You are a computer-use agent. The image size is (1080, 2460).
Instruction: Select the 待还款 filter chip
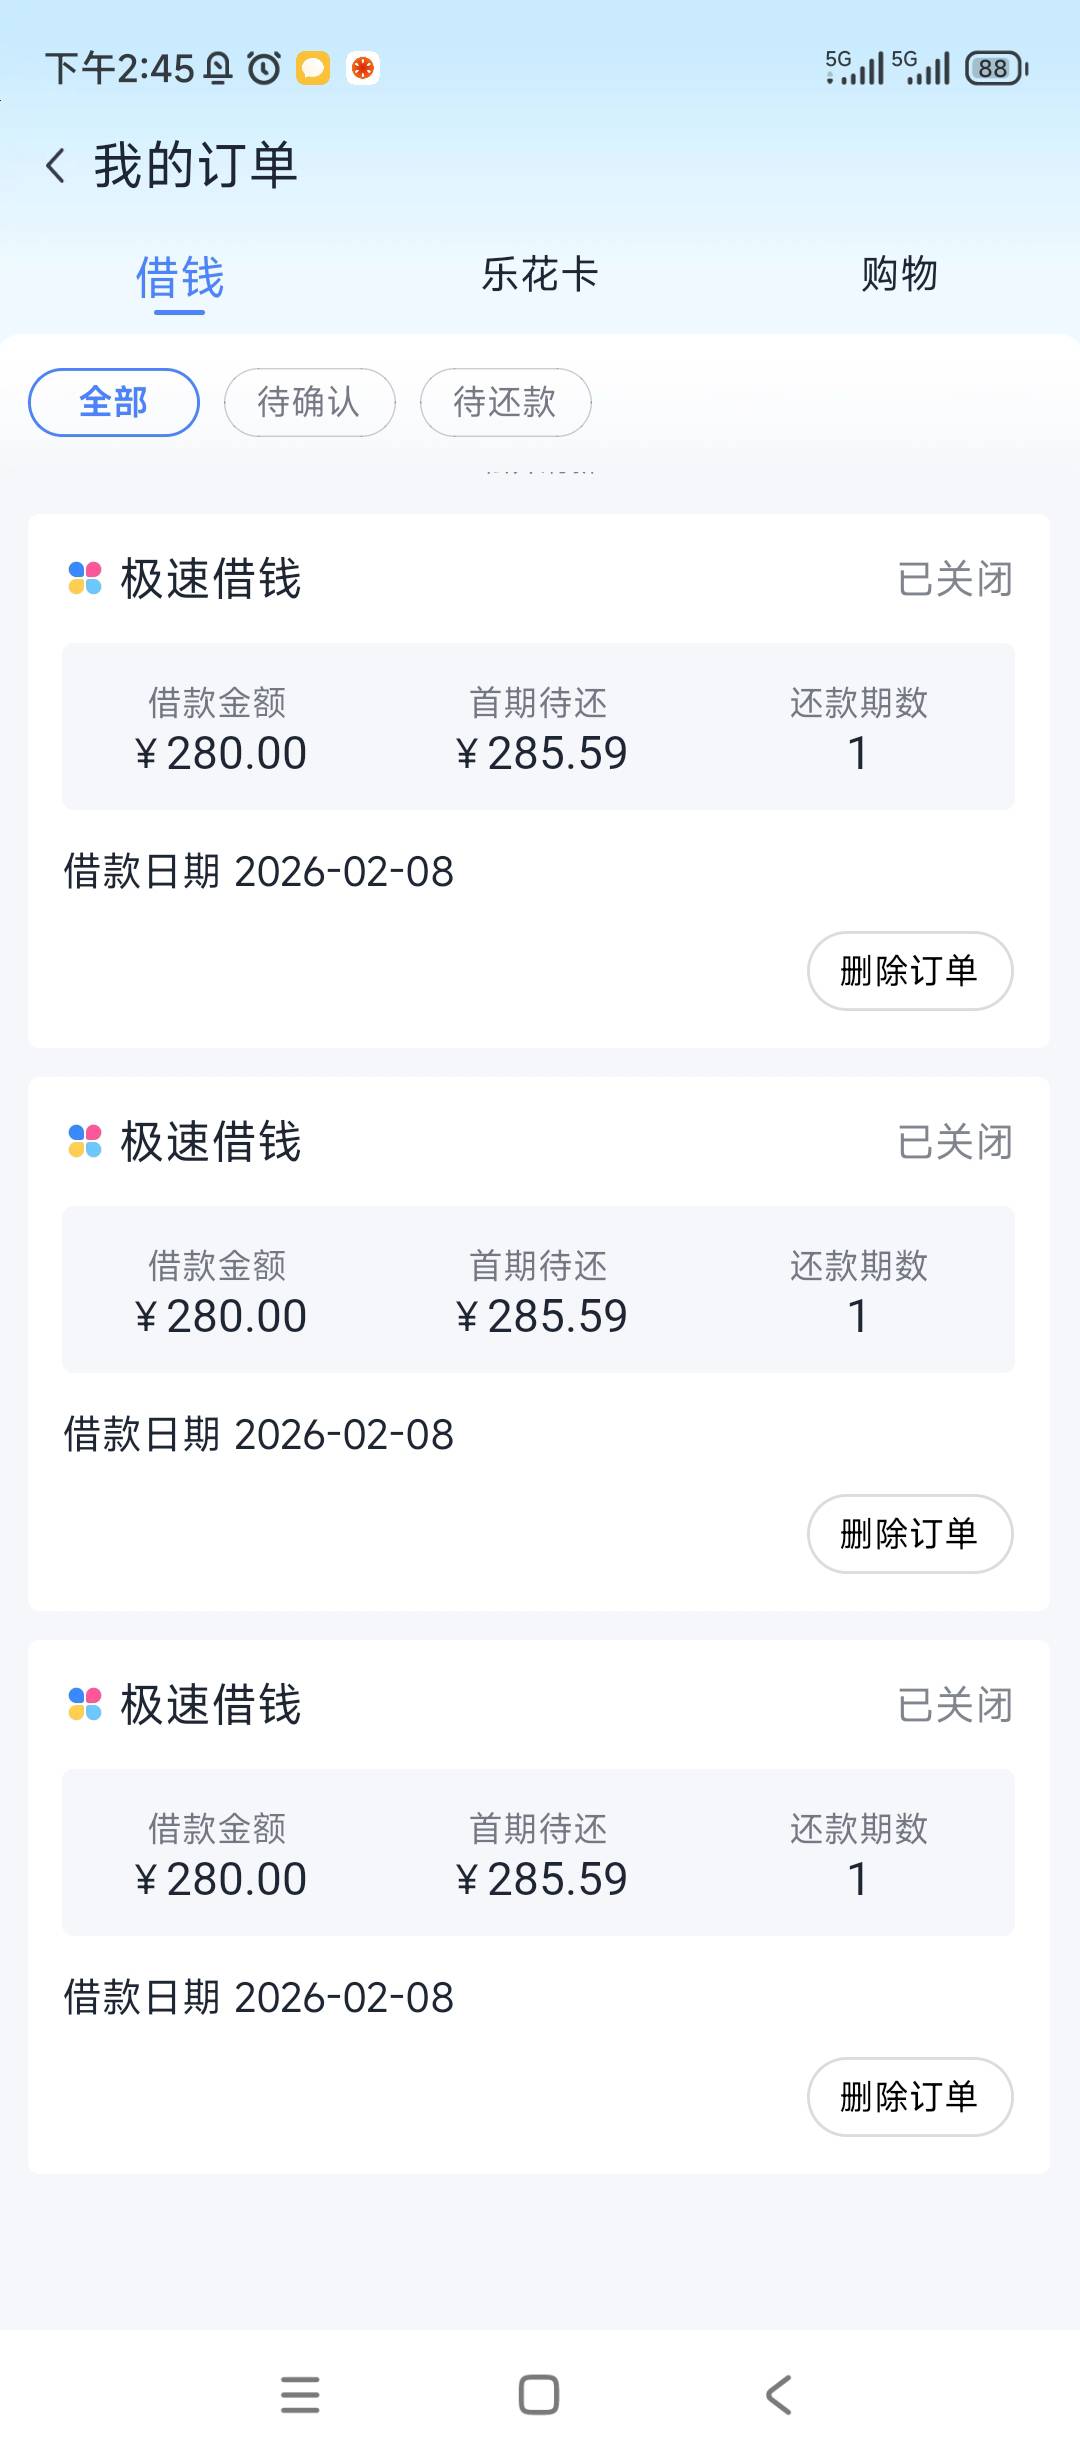click(505, 402)
